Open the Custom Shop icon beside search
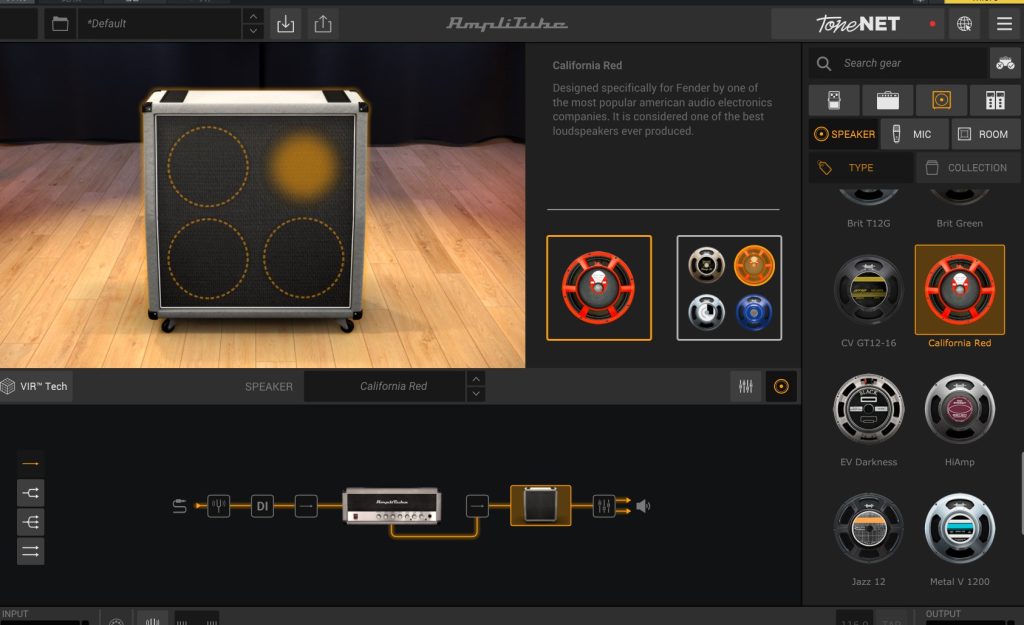The image size is (1024, 625). 1004,63
